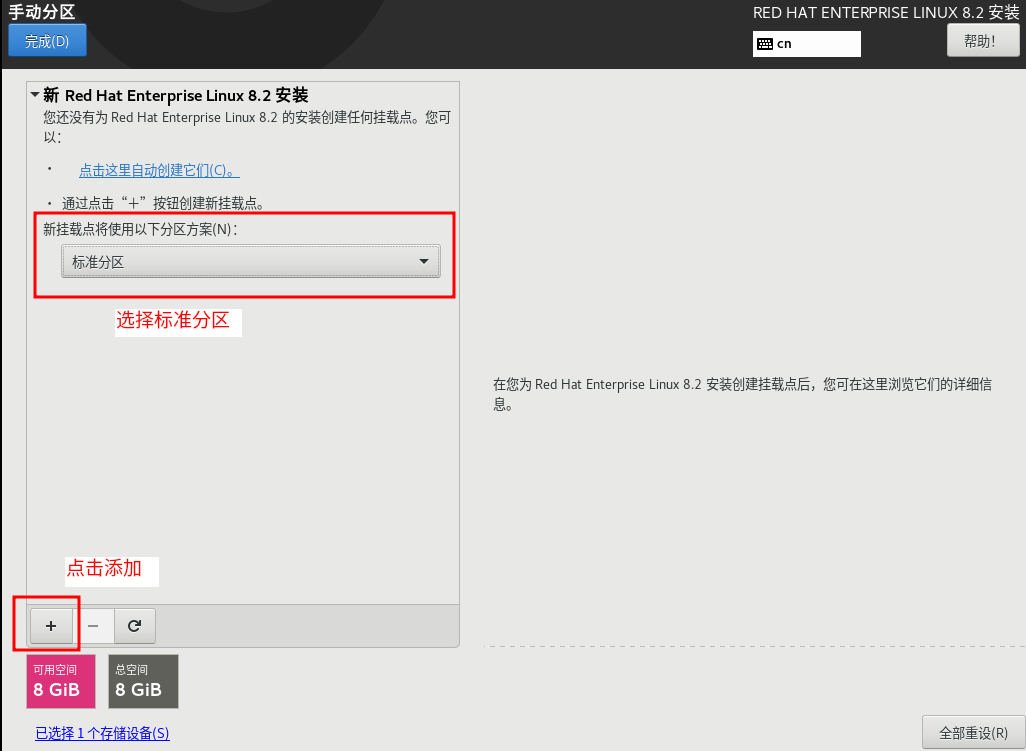The width and height of the screenshot is (1026, 751).
Task: Open the 标准分区 partition scheme dropdown
Action: (251, 262)
